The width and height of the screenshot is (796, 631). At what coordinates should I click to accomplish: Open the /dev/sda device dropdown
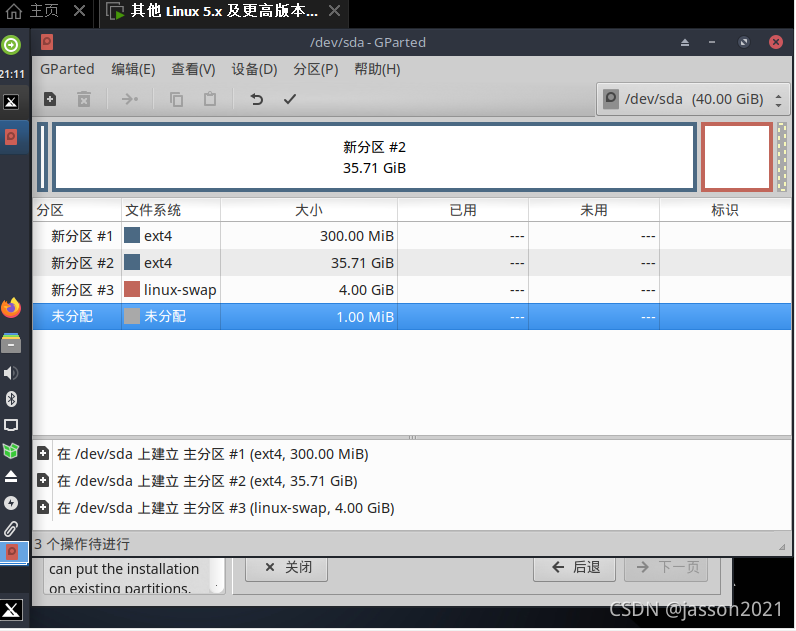tap(693, 99)
